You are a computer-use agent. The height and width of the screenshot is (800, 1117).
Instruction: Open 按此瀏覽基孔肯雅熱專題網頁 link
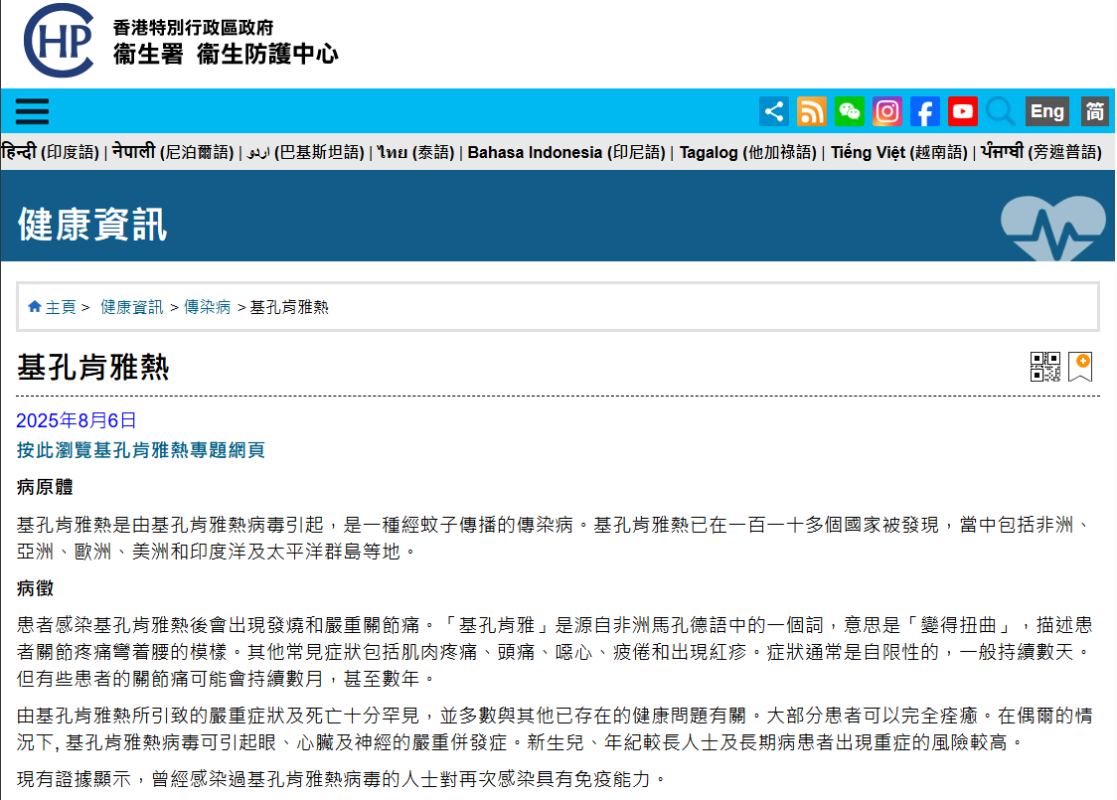[x=141, y=450]
